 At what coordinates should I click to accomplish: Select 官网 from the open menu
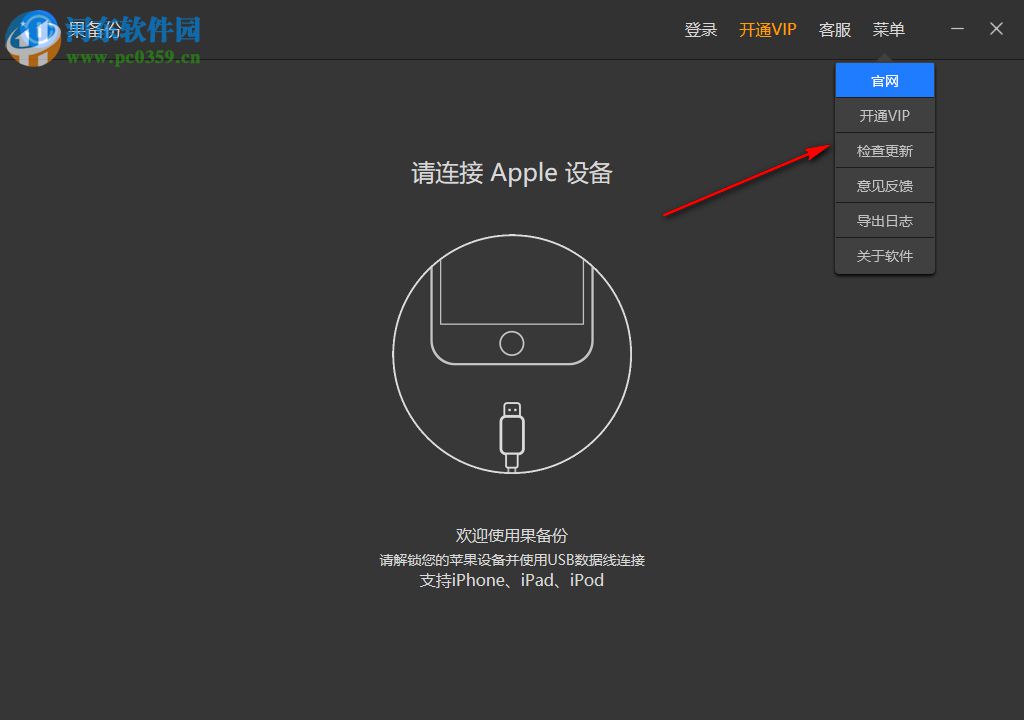coord(884,80)
